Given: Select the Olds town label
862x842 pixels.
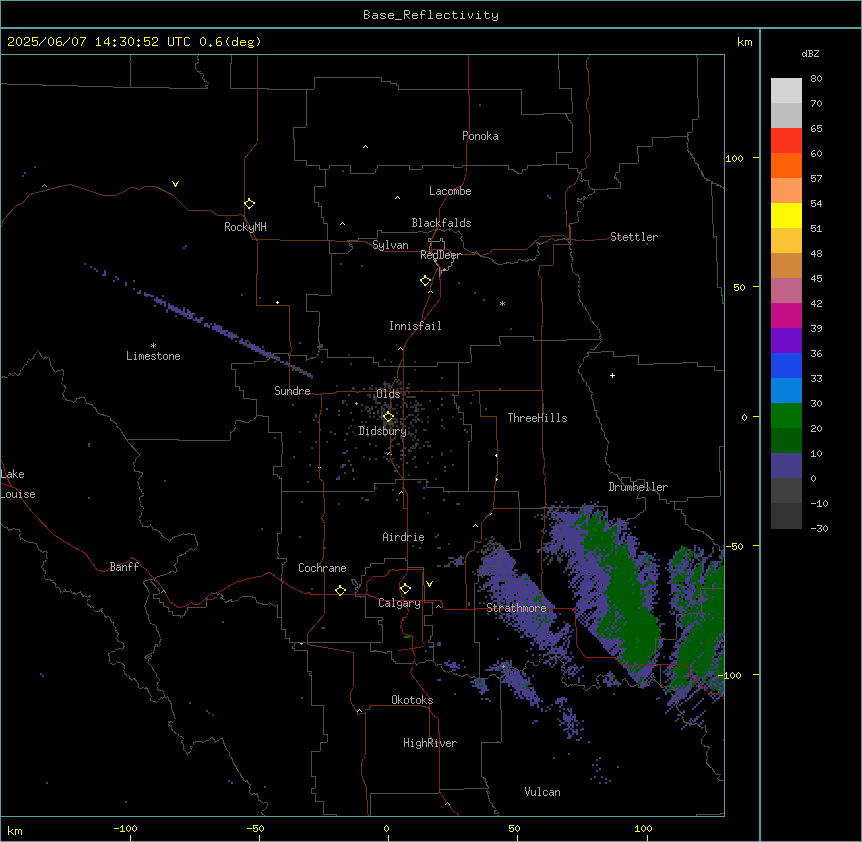Looking at the screenshot, I should pyautogui.click(x=388, y=394).
